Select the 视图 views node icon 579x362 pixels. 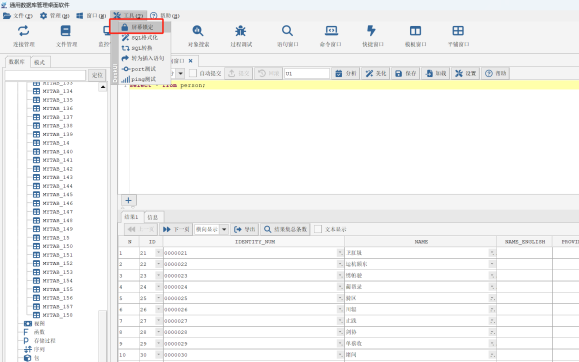point(28,324)
